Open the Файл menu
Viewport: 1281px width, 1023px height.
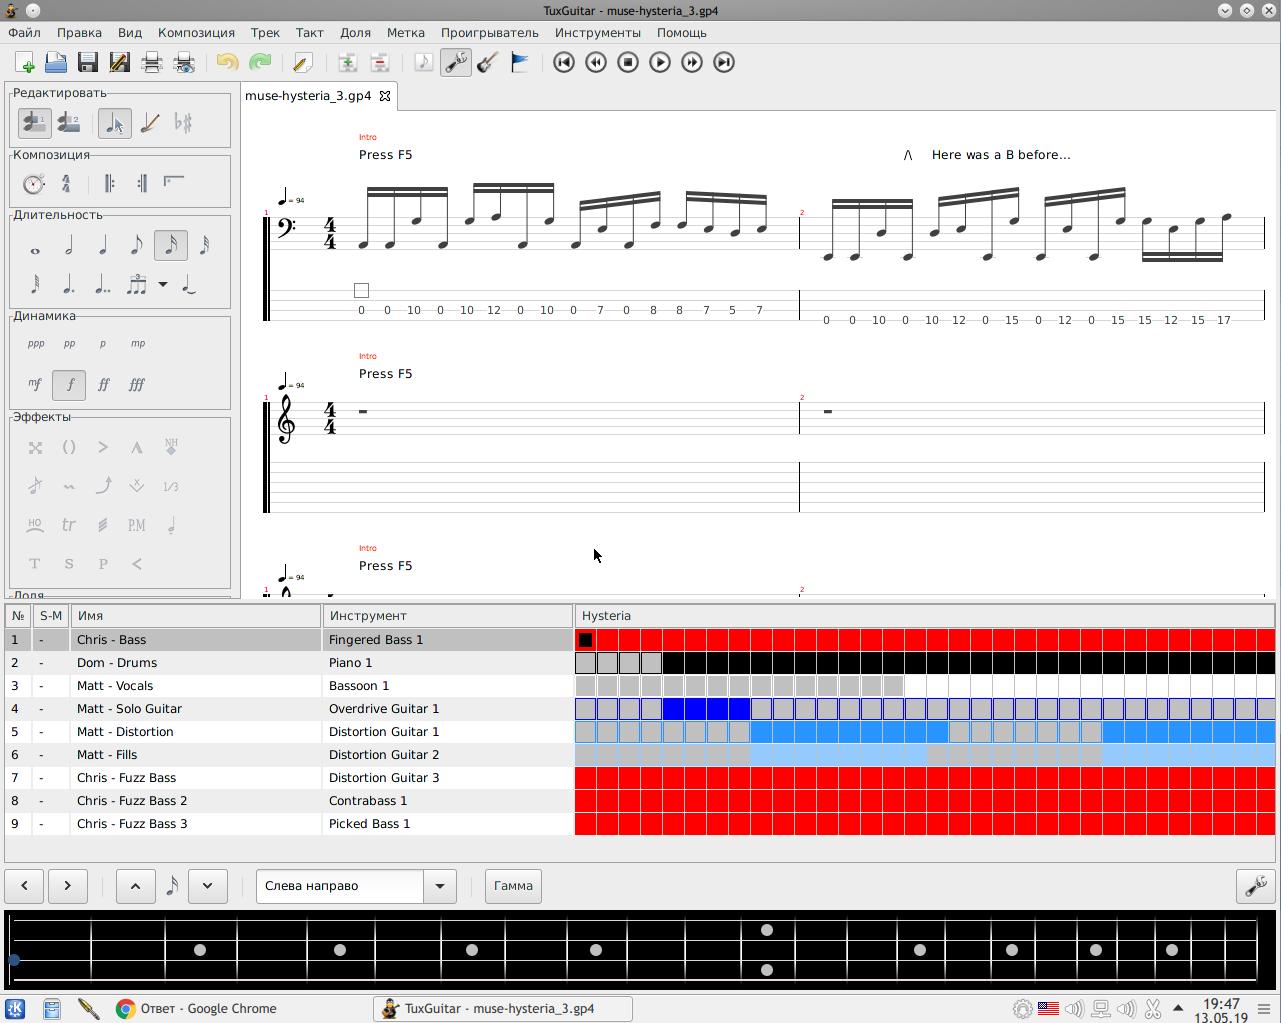tap(25, 32)
